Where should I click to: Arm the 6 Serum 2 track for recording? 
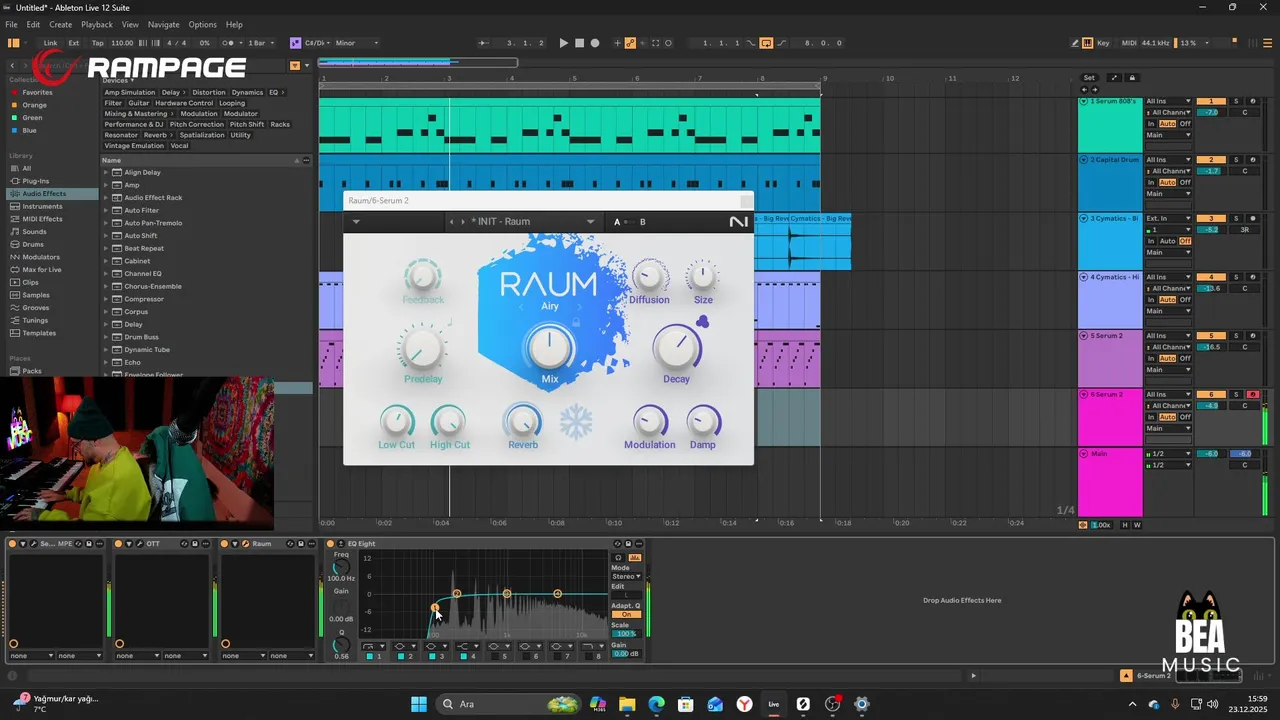click(1253, 394)
